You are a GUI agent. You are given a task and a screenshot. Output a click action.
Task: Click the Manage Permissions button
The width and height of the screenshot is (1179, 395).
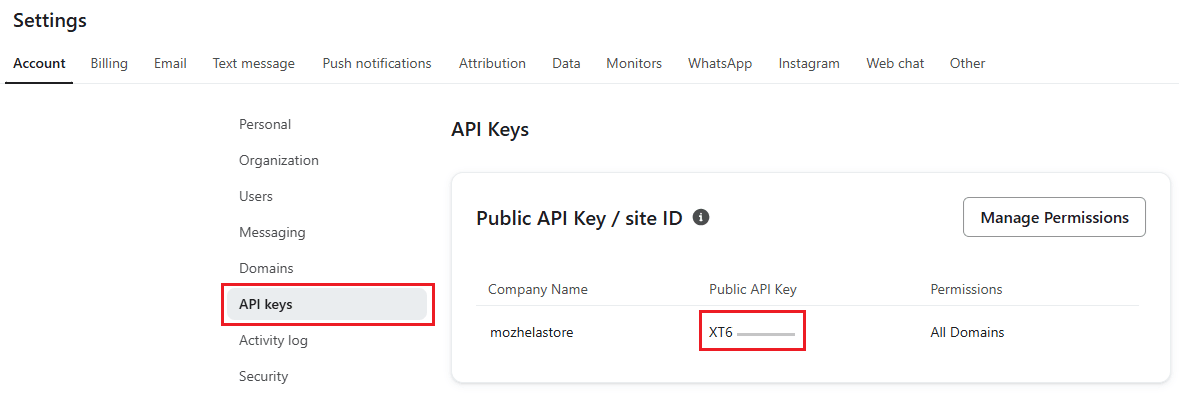tap(1054, 217)
